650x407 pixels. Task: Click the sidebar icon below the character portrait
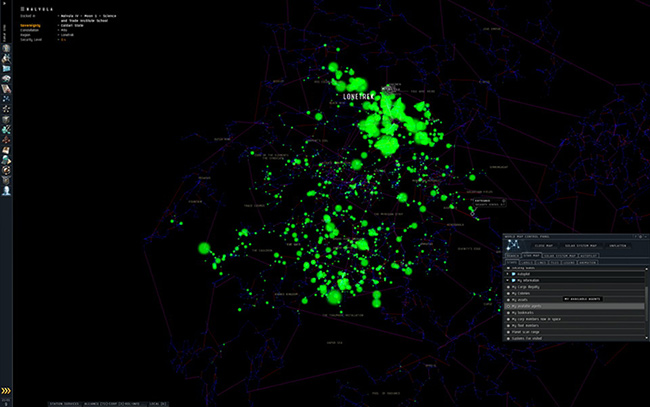pos(6,58)
